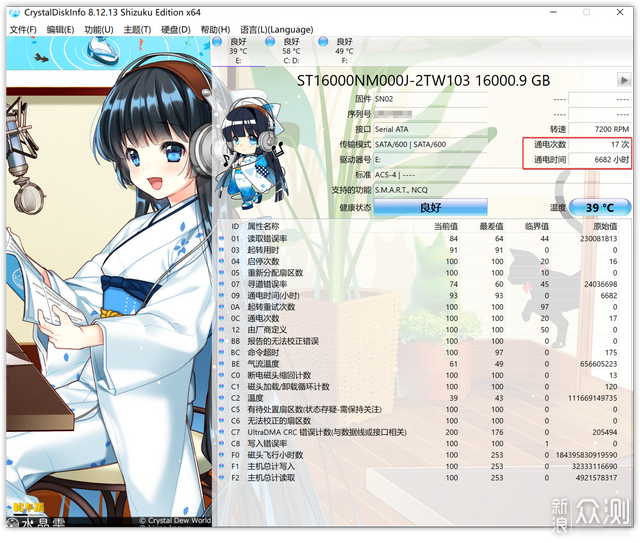Screen dimensions: 640x543
Task: Open the 语言(L)(Language) menu
Action: click(276, 30)
